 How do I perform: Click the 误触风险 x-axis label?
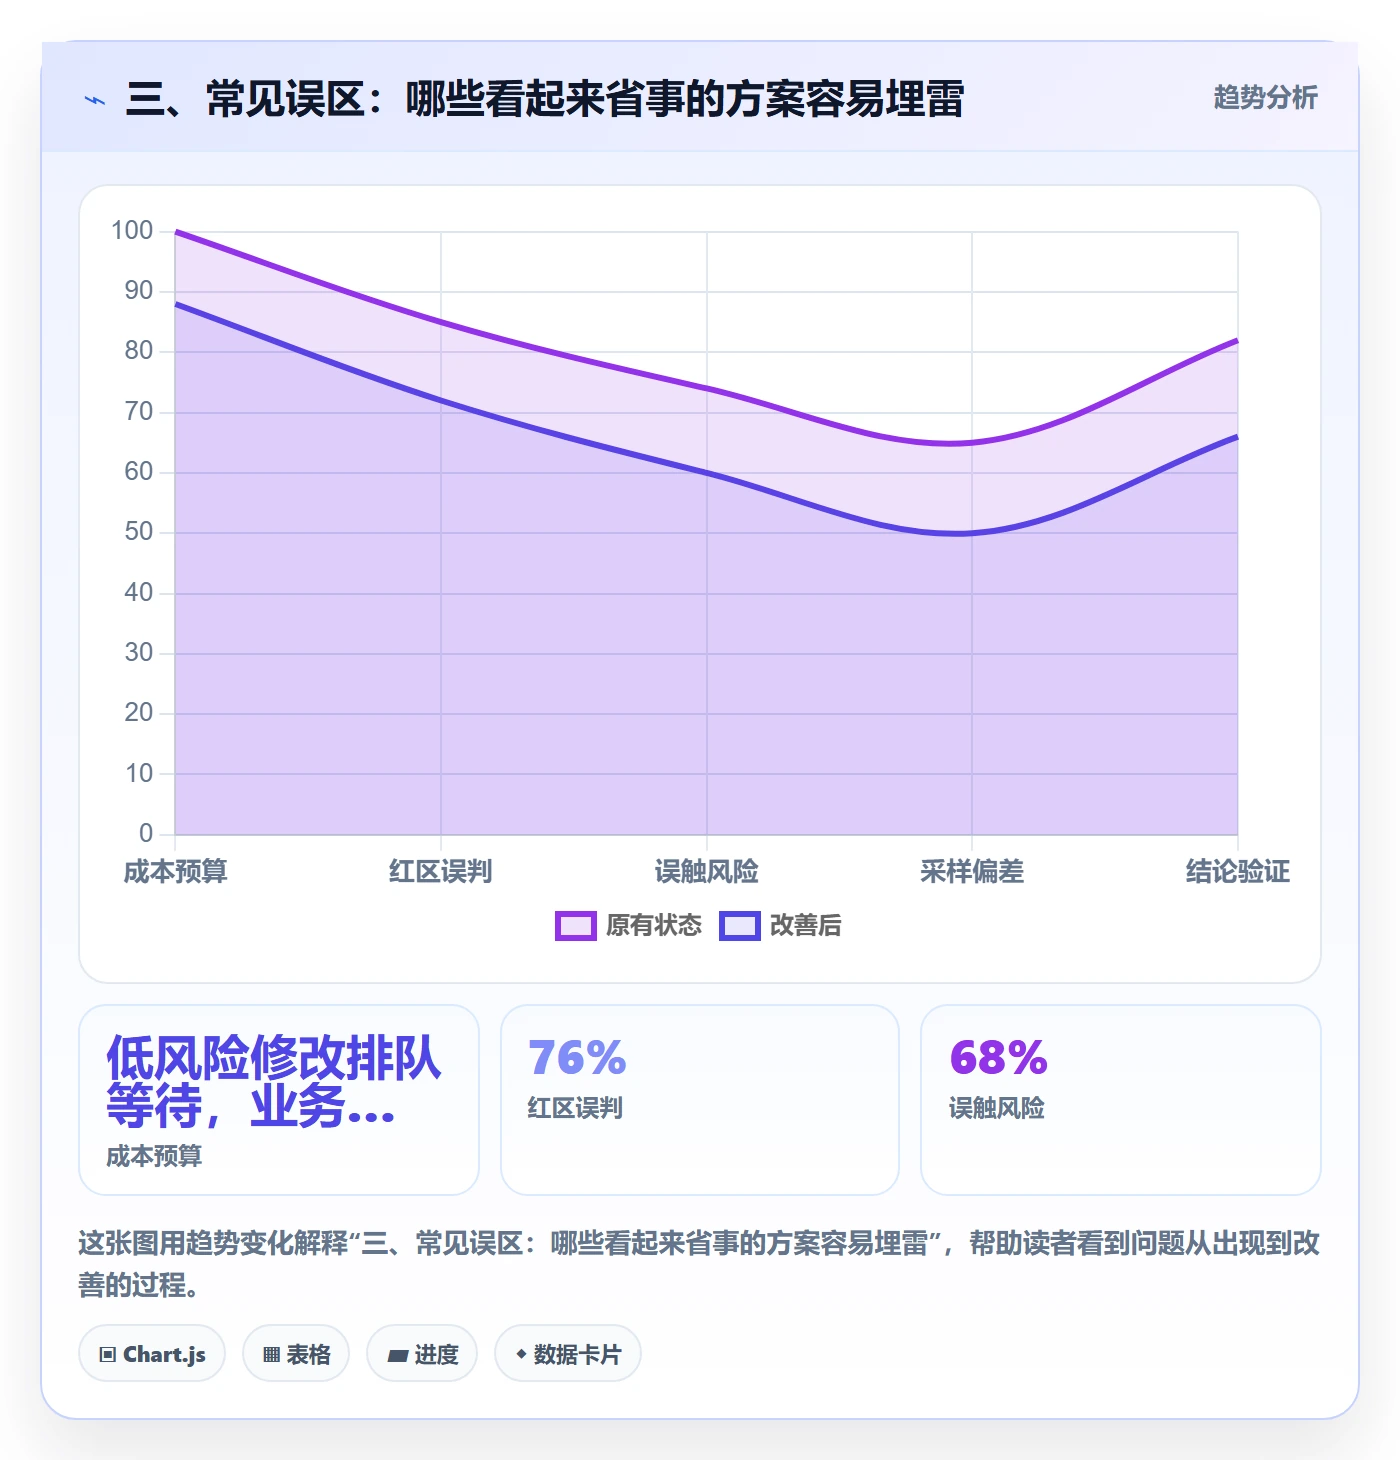(707, 872)
